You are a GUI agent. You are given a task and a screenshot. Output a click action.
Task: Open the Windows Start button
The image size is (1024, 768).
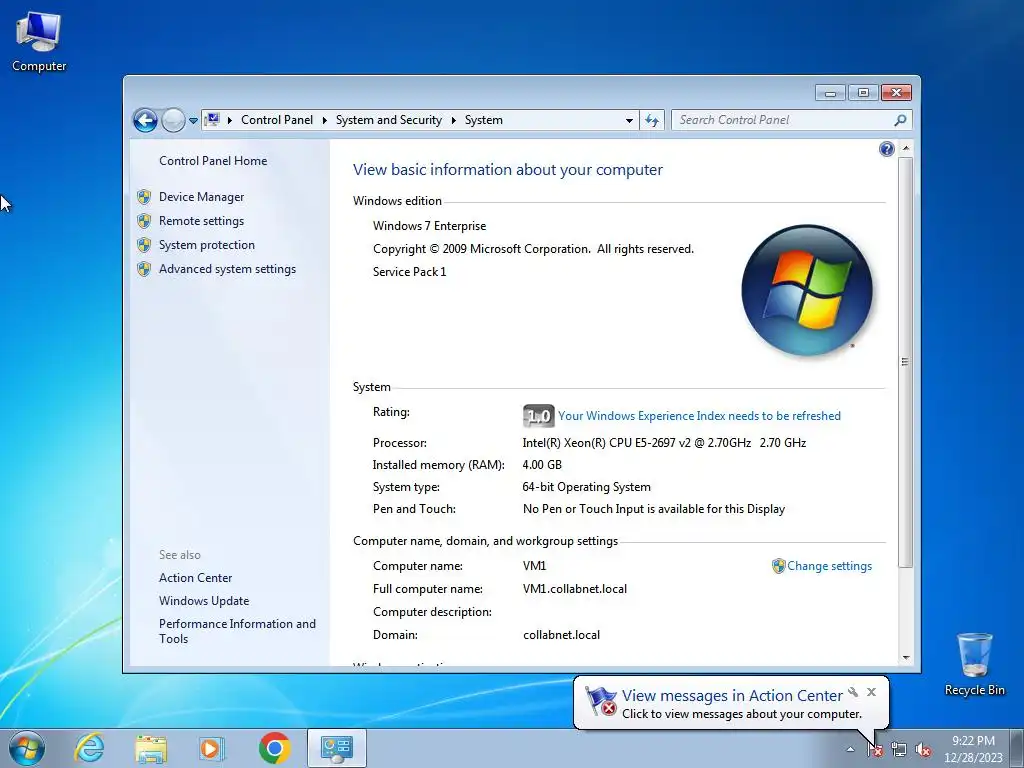pyautogui.click(x=27, y=748)
